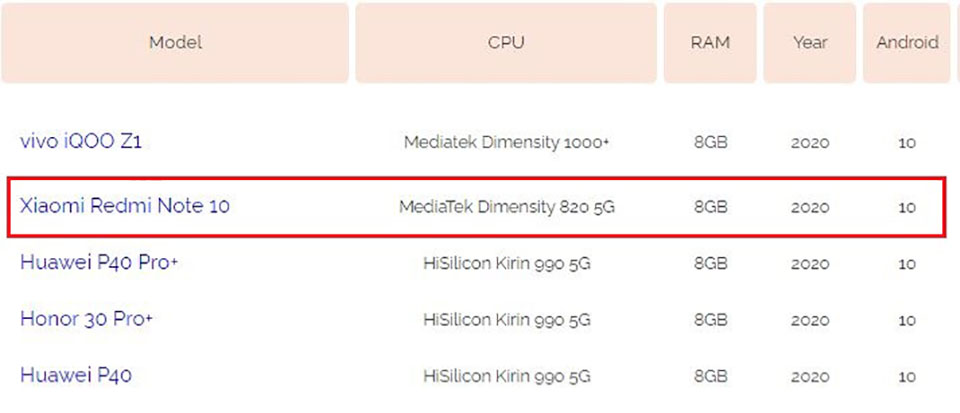The image size is (960, 413).
Task: Sort by the CPU column header
Action: (x=506, y=43)
